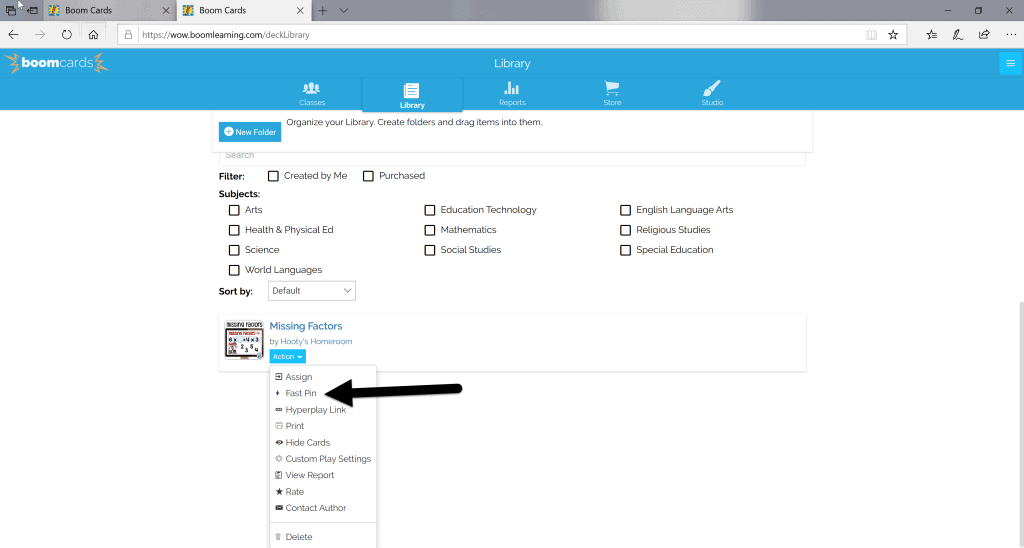Toggle reading view icon in address bar
1024x548 pixels.
coord(871,35)
